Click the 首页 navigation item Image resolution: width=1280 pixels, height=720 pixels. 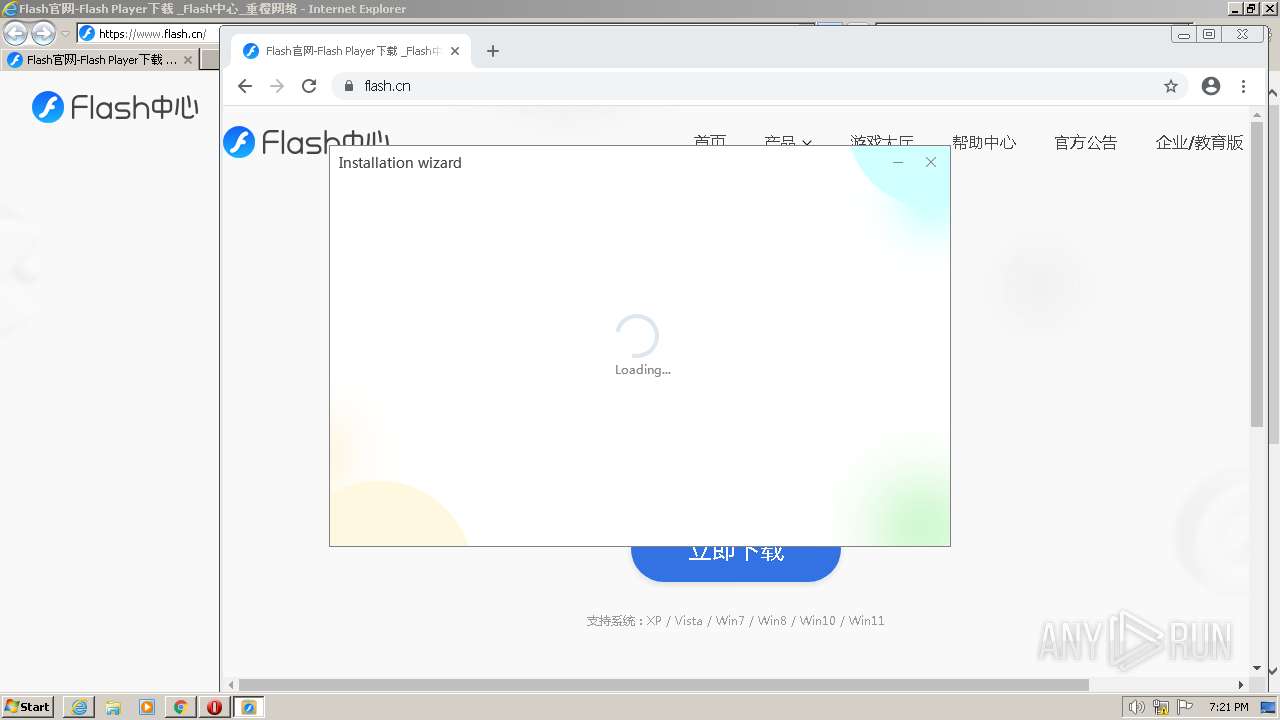[x=710, y=142]
